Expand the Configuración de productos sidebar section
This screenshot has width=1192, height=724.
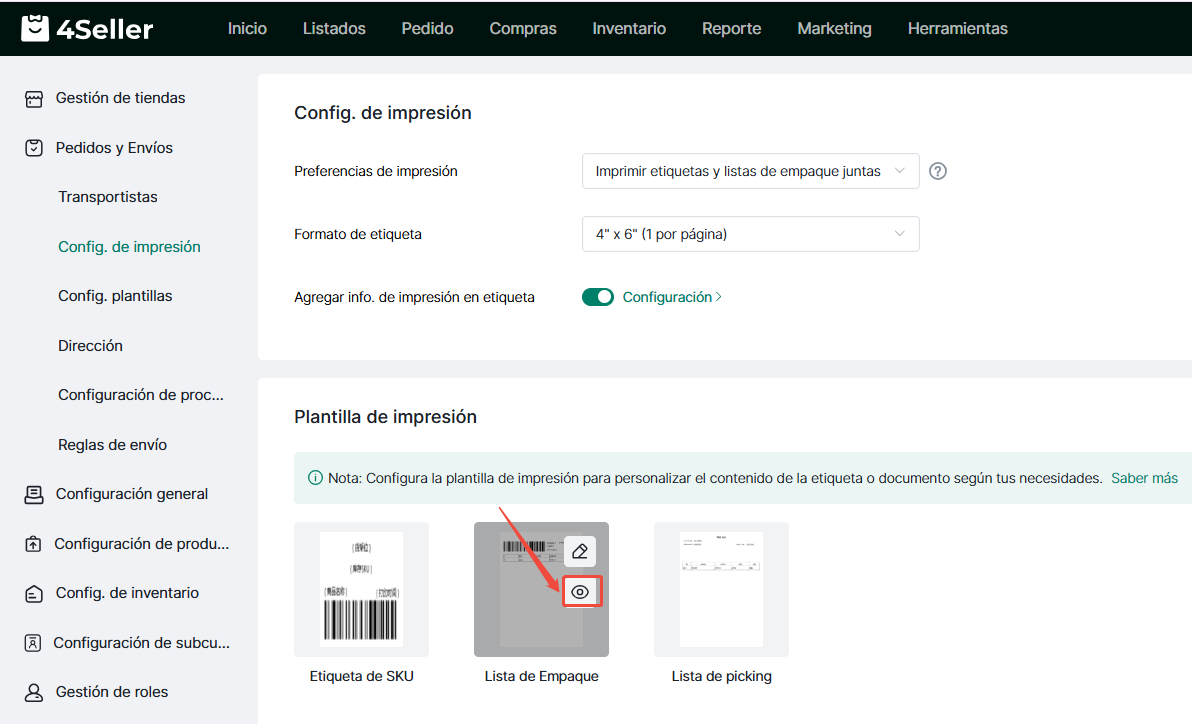click(141, 544)
